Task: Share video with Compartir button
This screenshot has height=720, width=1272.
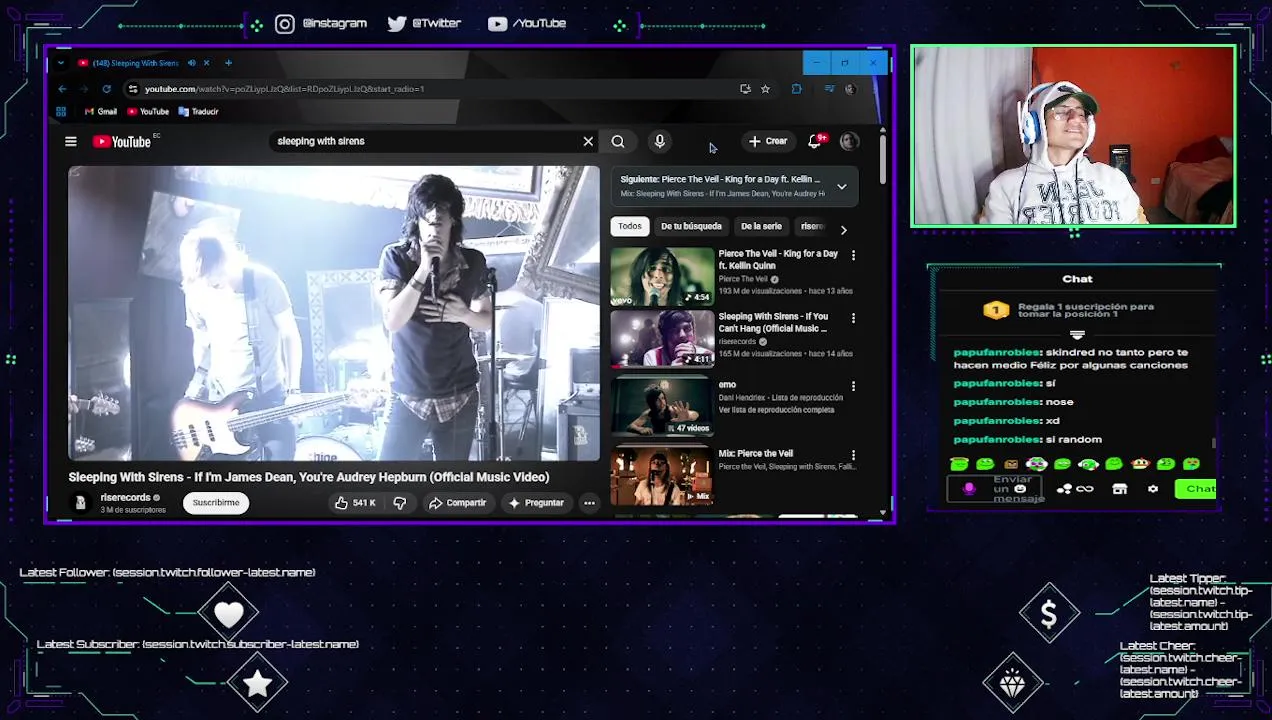Action: click(457, 503)
